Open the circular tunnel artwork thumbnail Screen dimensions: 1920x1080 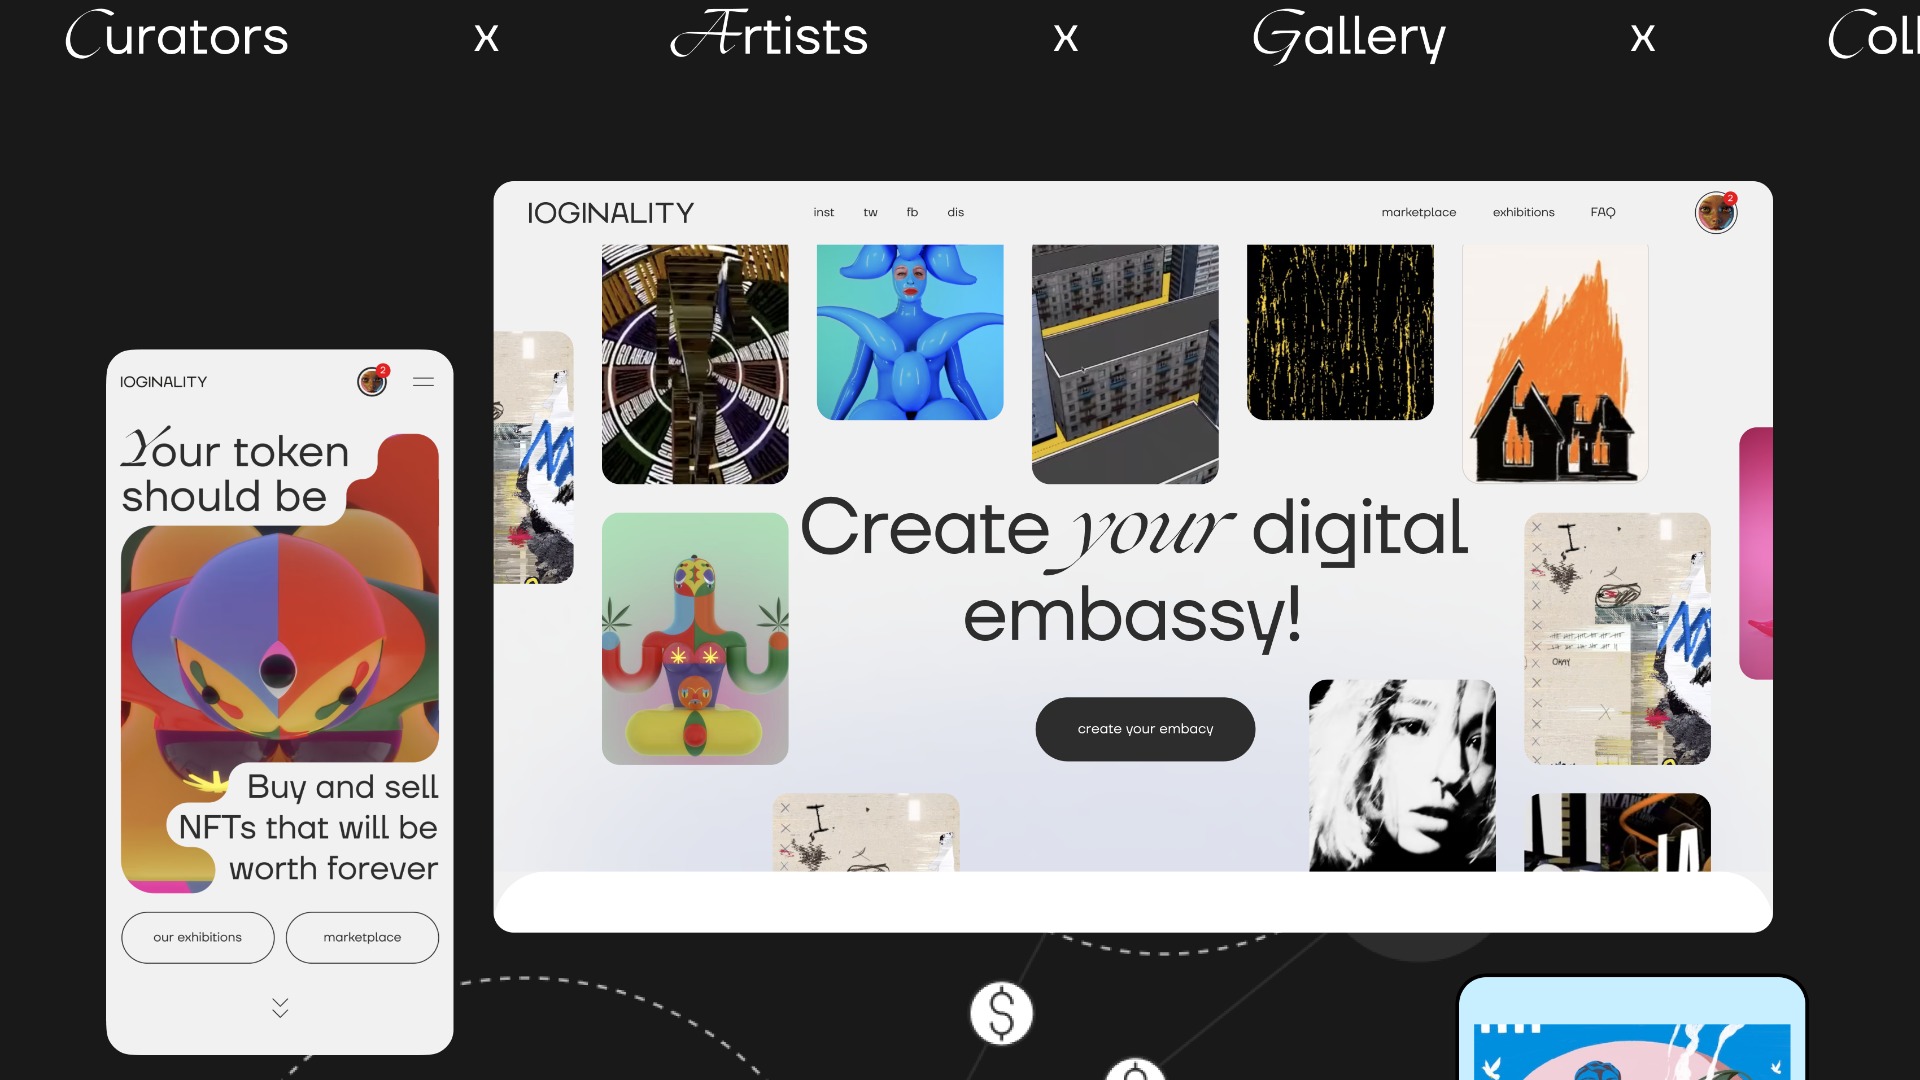(x=695, y=364)
